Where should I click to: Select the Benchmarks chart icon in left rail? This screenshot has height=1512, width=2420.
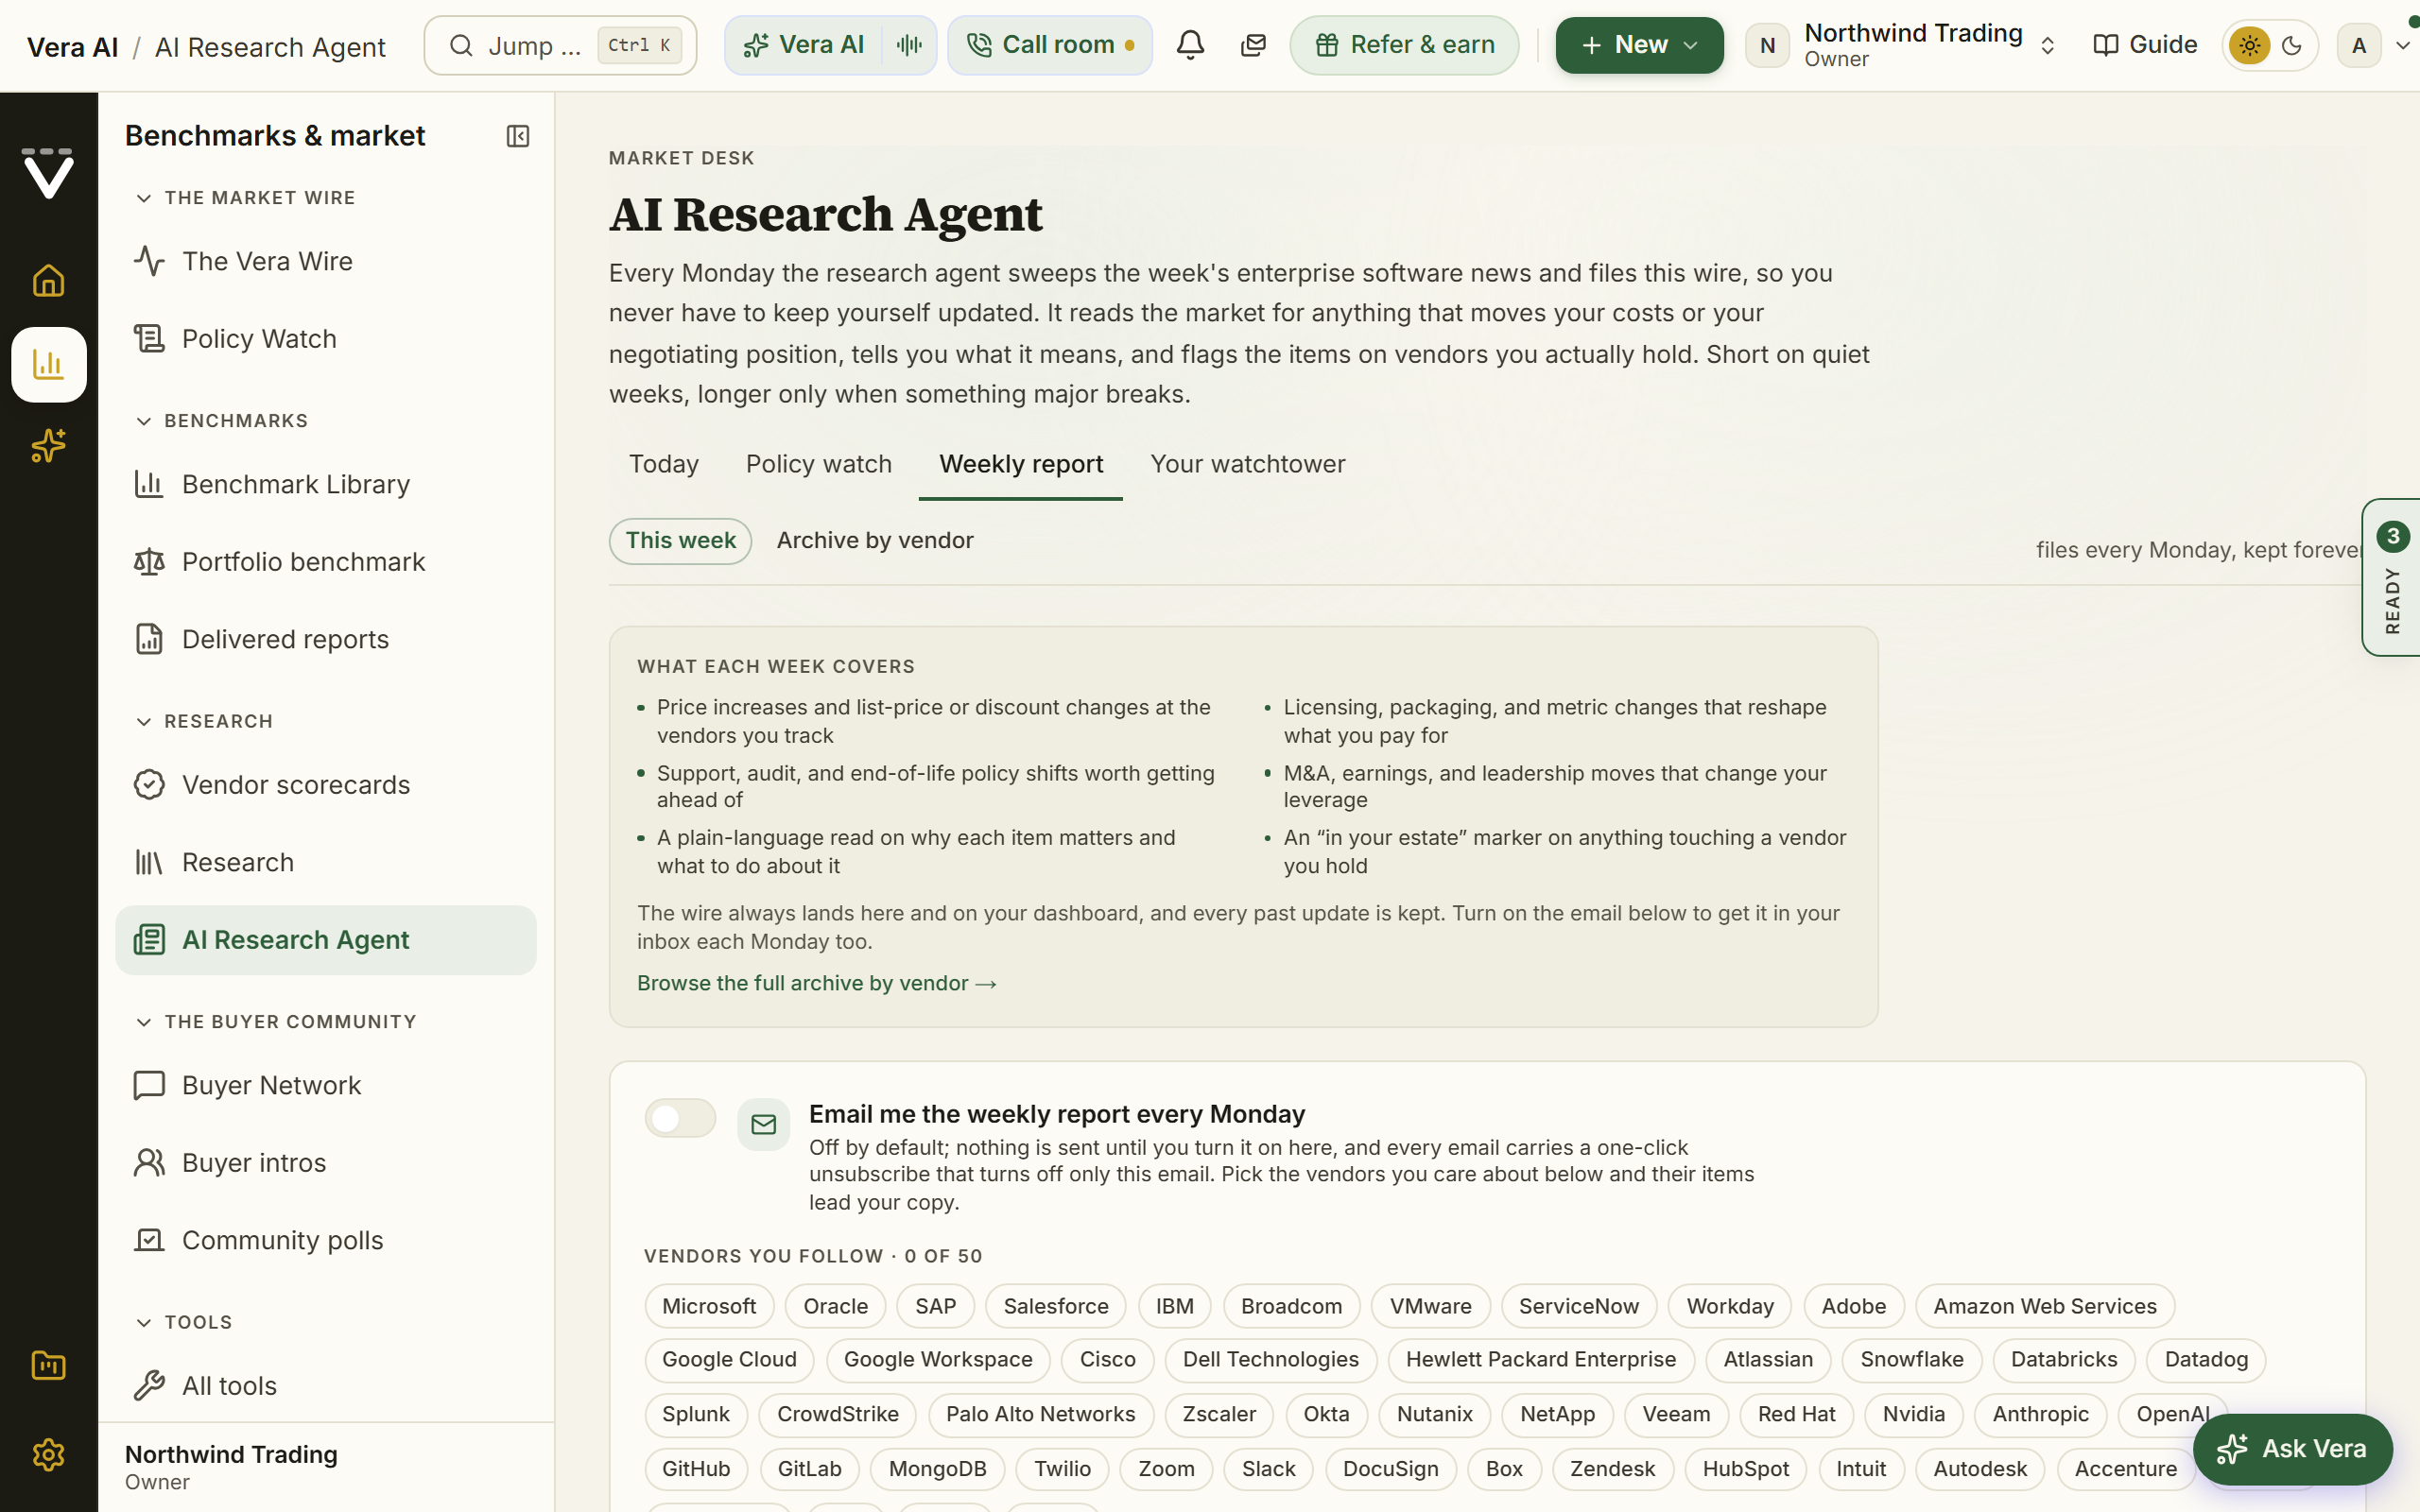coord(48,364)
